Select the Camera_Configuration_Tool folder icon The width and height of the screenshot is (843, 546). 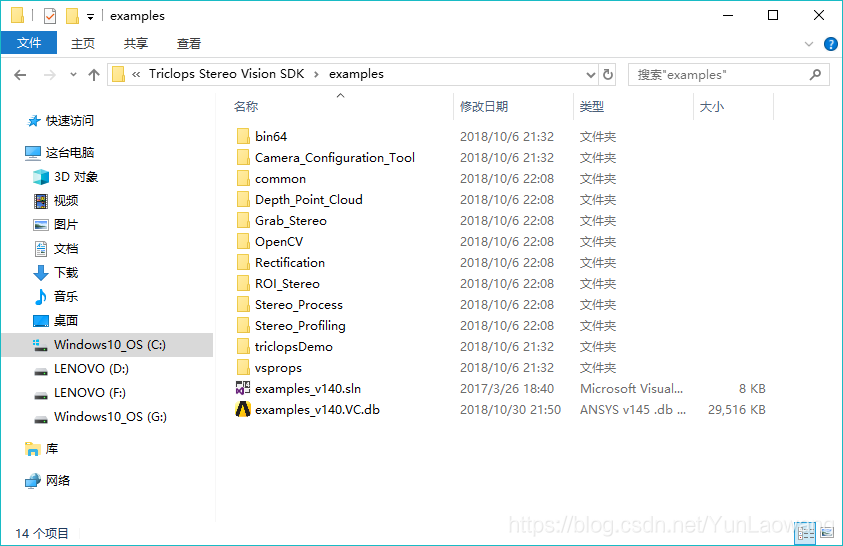[243, 157]
